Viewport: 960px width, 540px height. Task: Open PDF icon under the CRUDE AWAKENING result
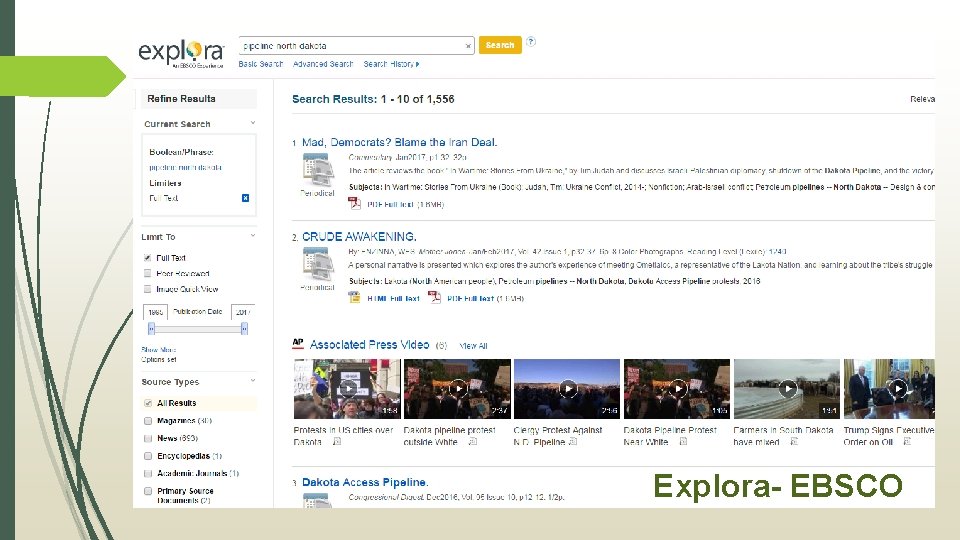[x=434, y=298]
